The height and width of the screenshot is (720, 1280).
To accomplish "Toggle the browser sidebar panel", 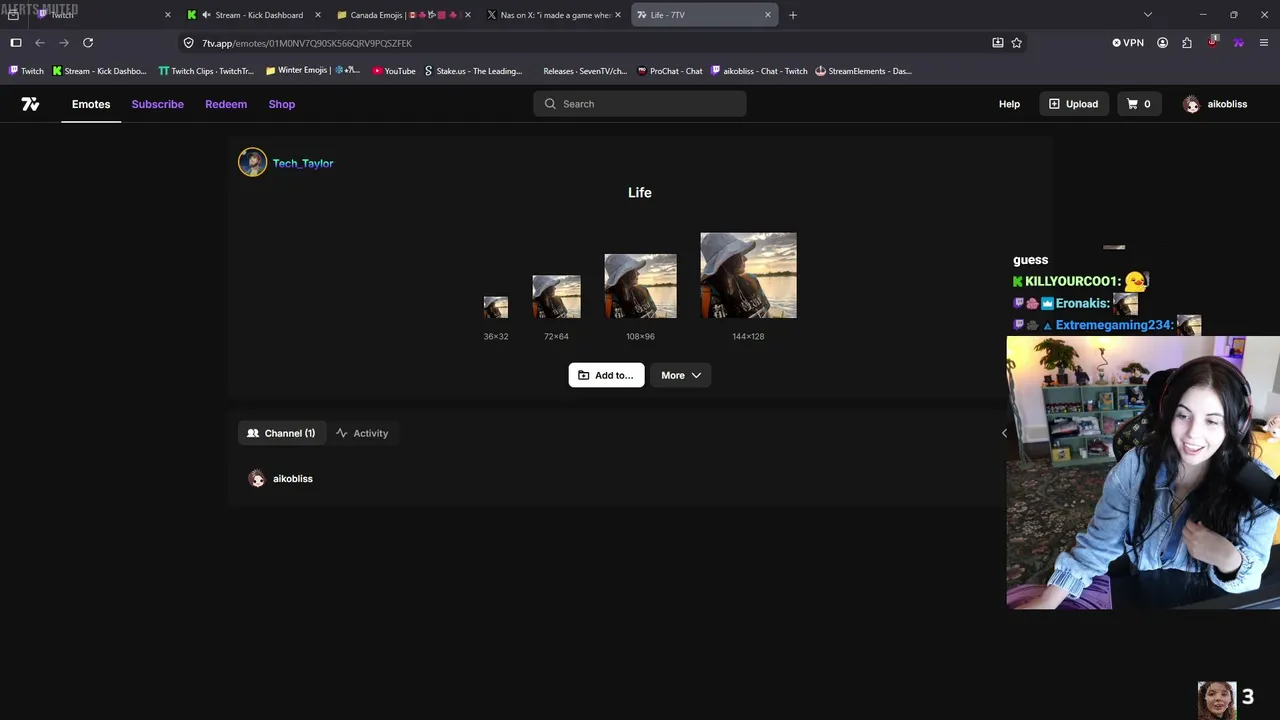I will pos(16,43).
